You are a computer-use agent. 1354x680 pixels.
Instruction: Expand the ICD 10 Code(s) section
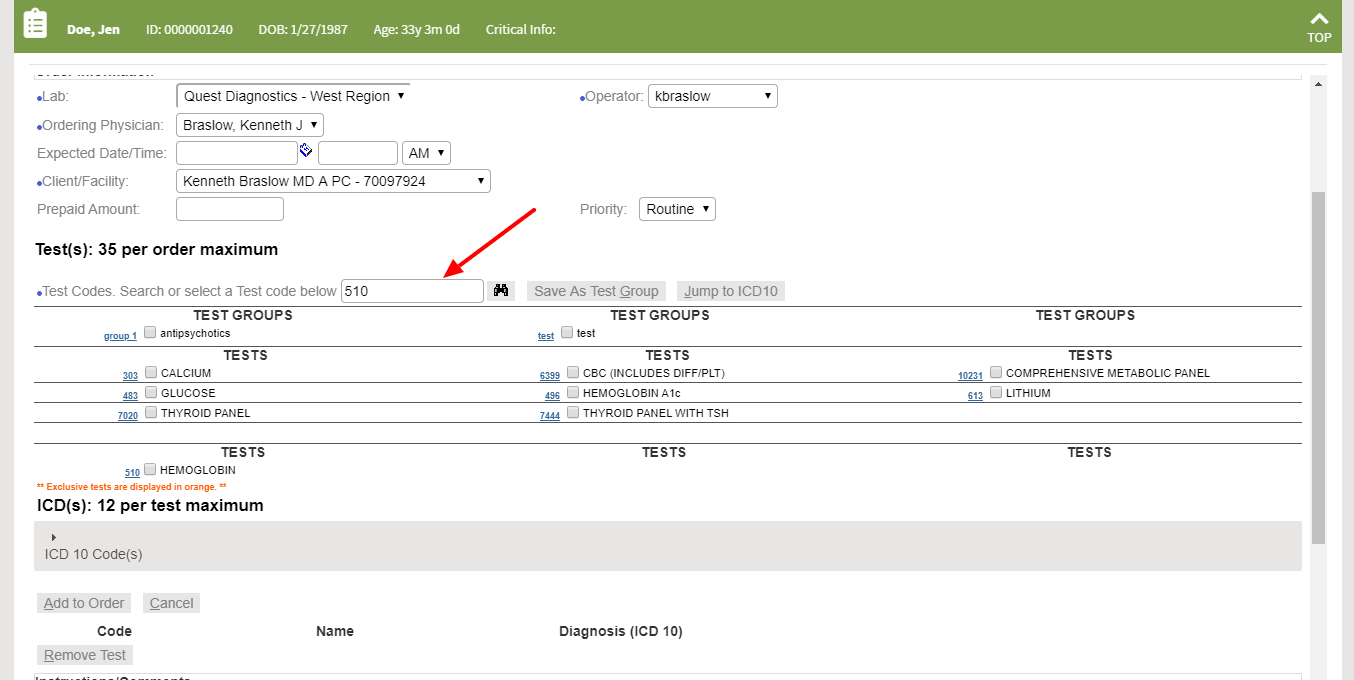53,538
